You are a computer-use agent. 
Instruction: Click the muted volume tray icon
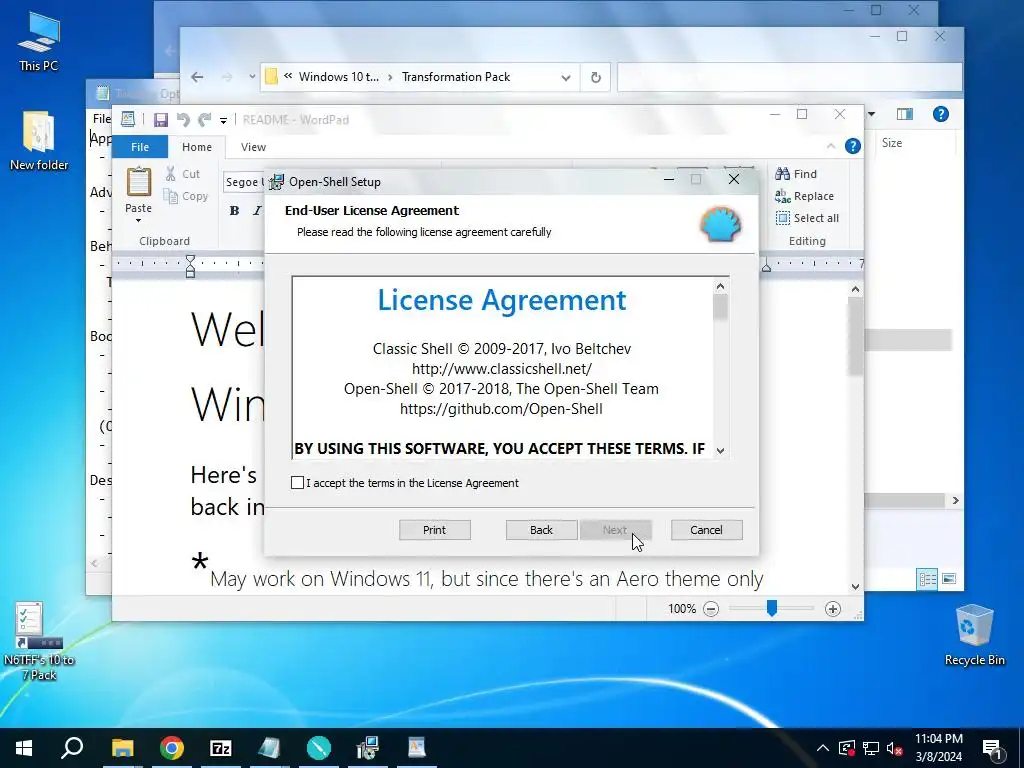[895, 748]
